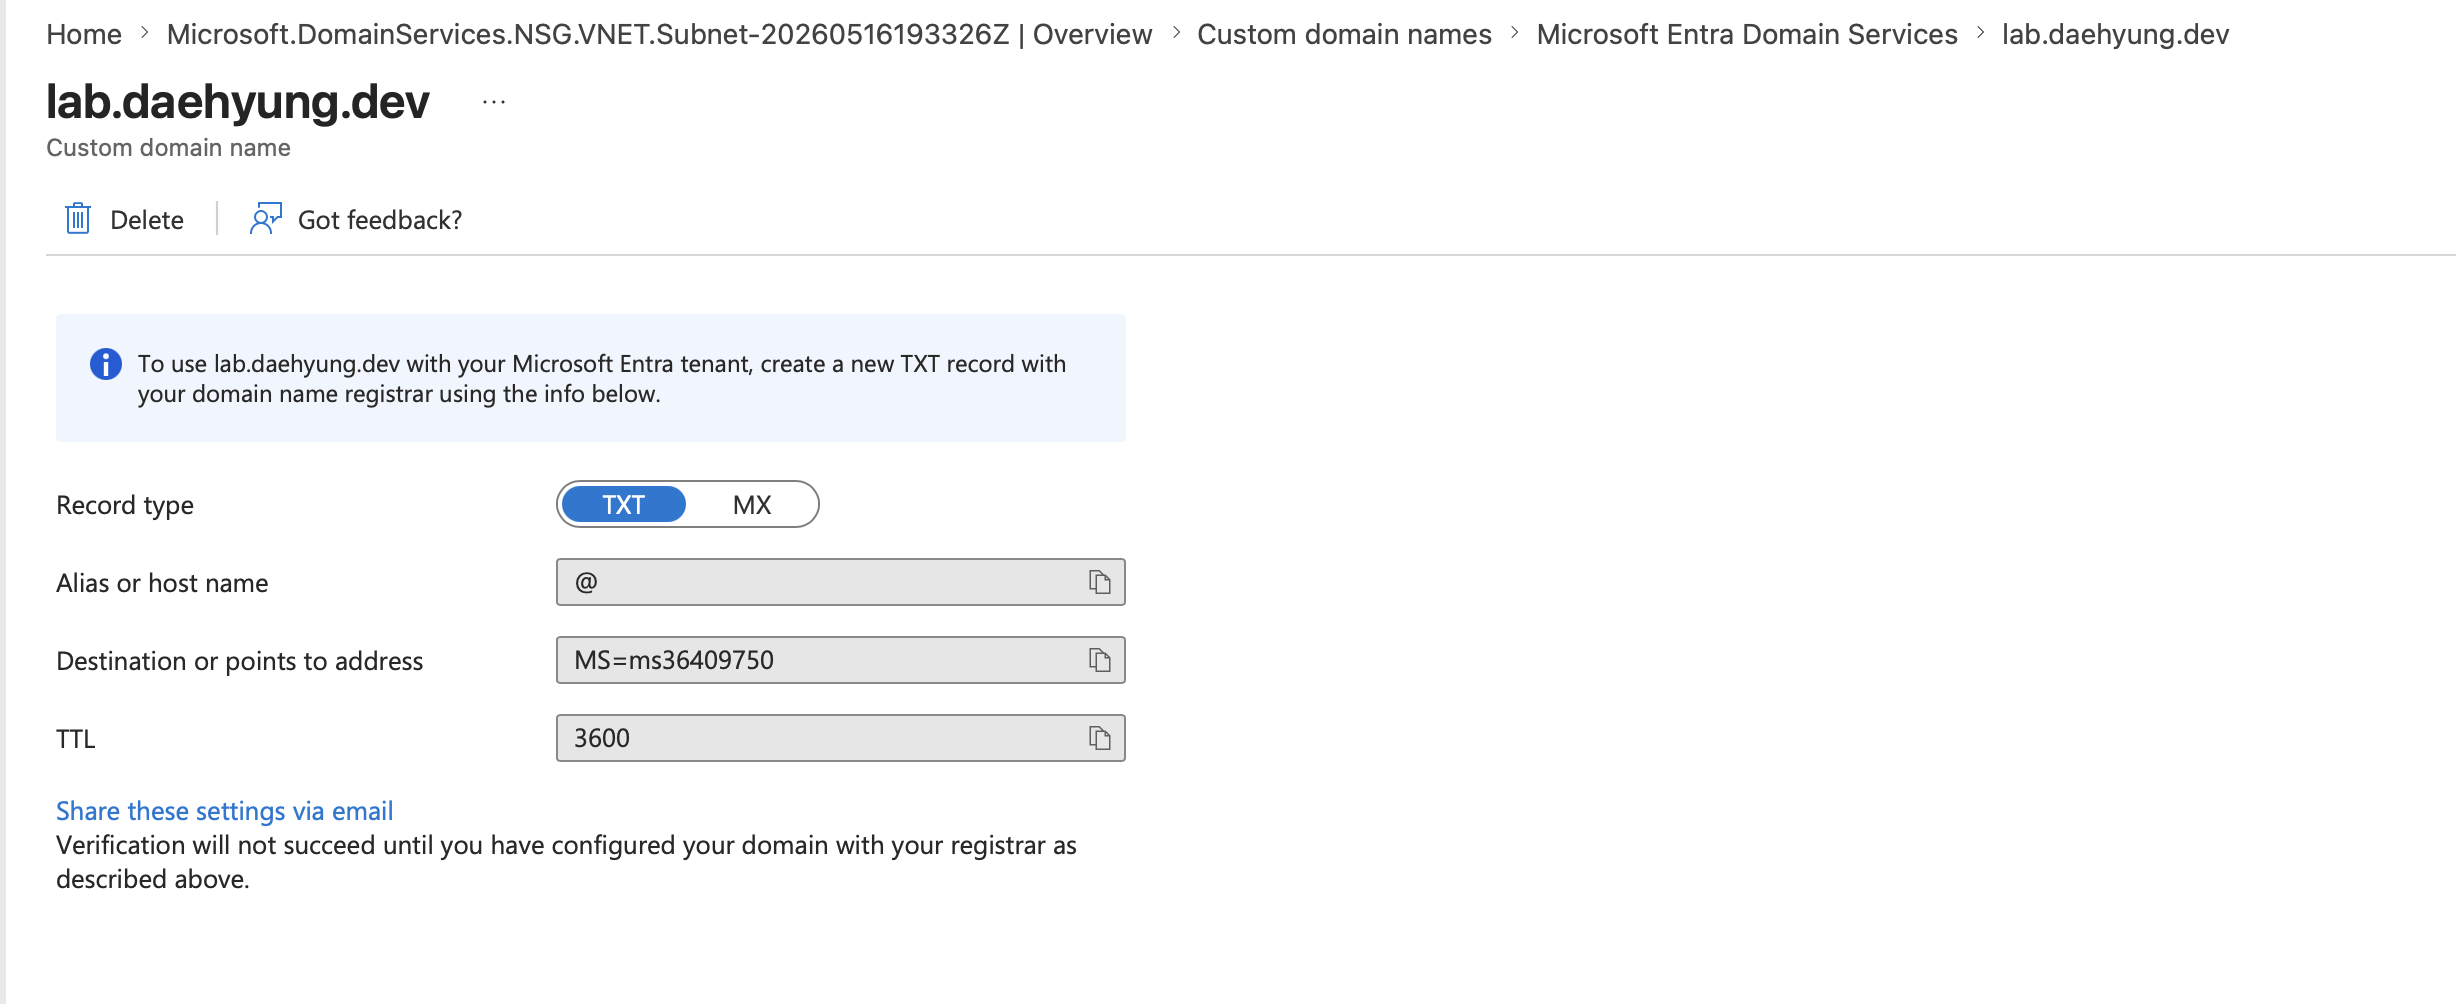Copy the Alias or host name value
This screenshot has height=1004, width=2456.
pos(1100,582)
